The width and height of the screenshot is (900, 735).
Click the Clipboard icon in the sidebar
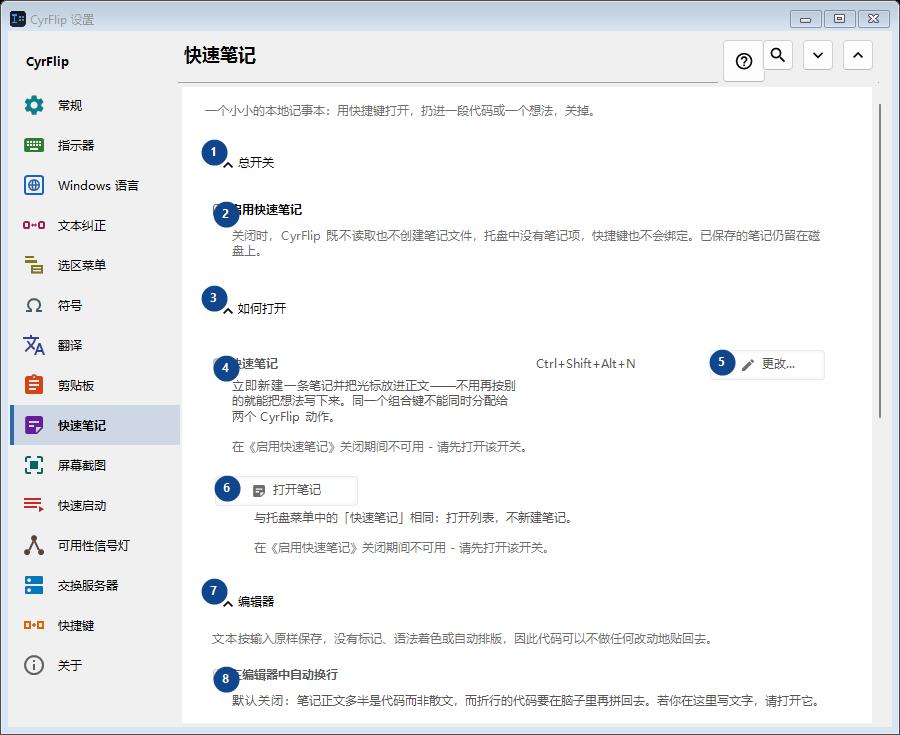34,385
